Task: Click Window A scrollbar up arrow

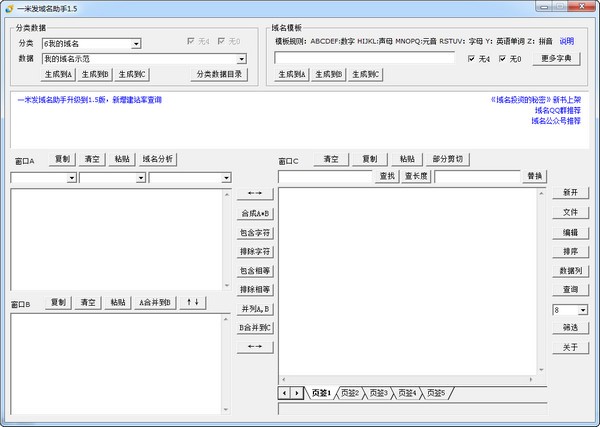Action: pos(227,195)
